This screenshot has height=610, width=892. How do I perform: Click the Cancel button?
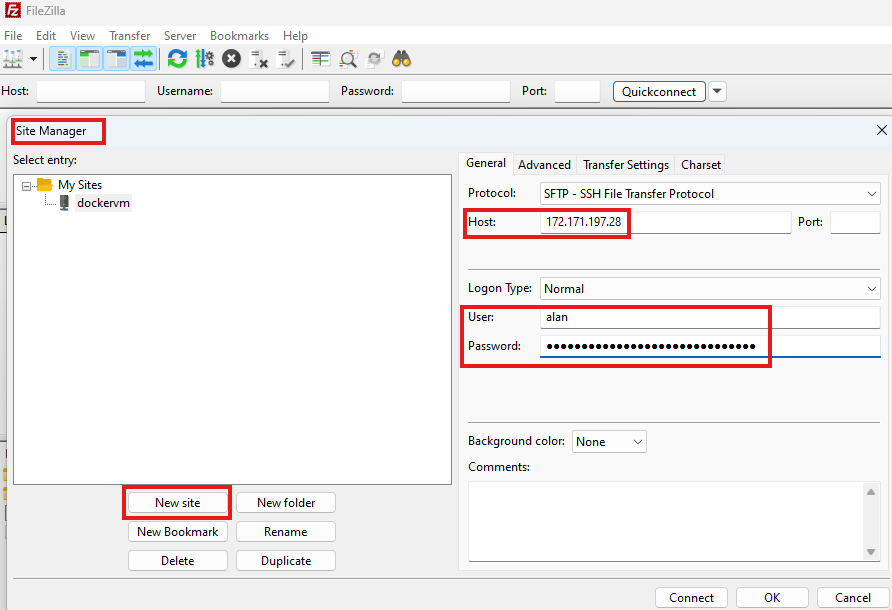(x=853, y=597)
